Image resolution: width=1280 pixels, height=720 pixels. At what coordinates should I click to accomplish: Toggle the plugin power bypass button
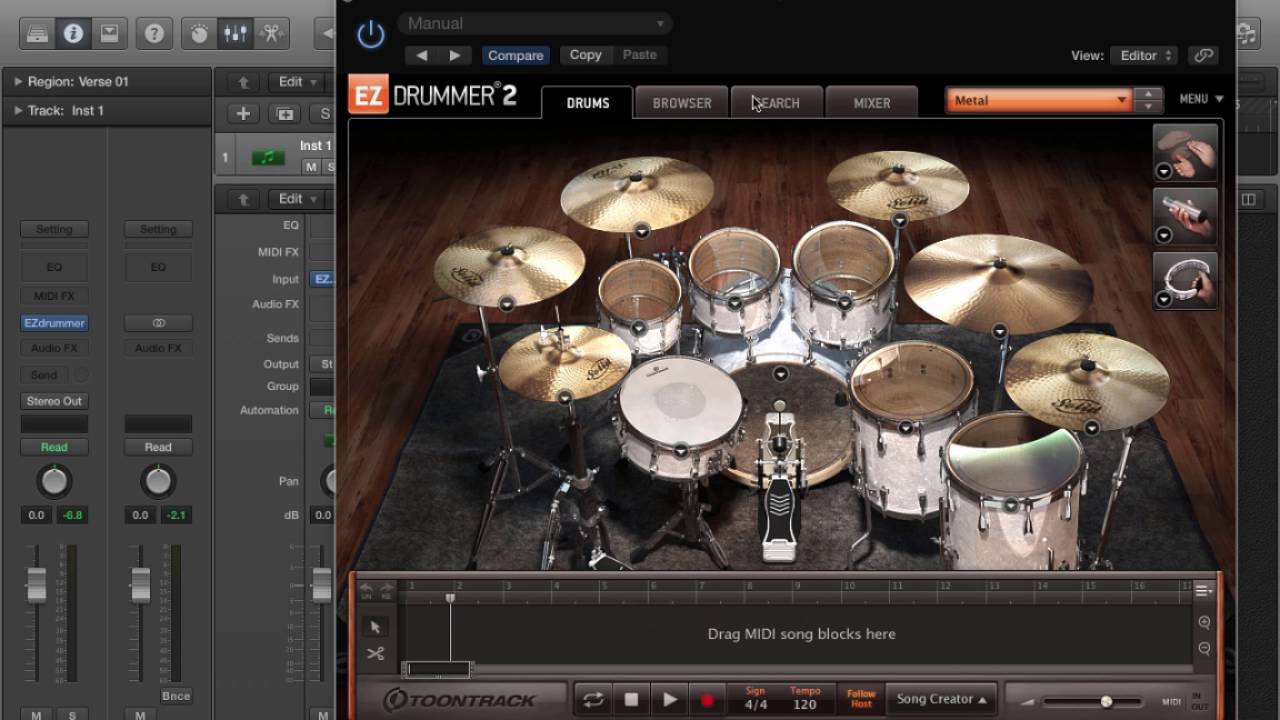point(371,35)
